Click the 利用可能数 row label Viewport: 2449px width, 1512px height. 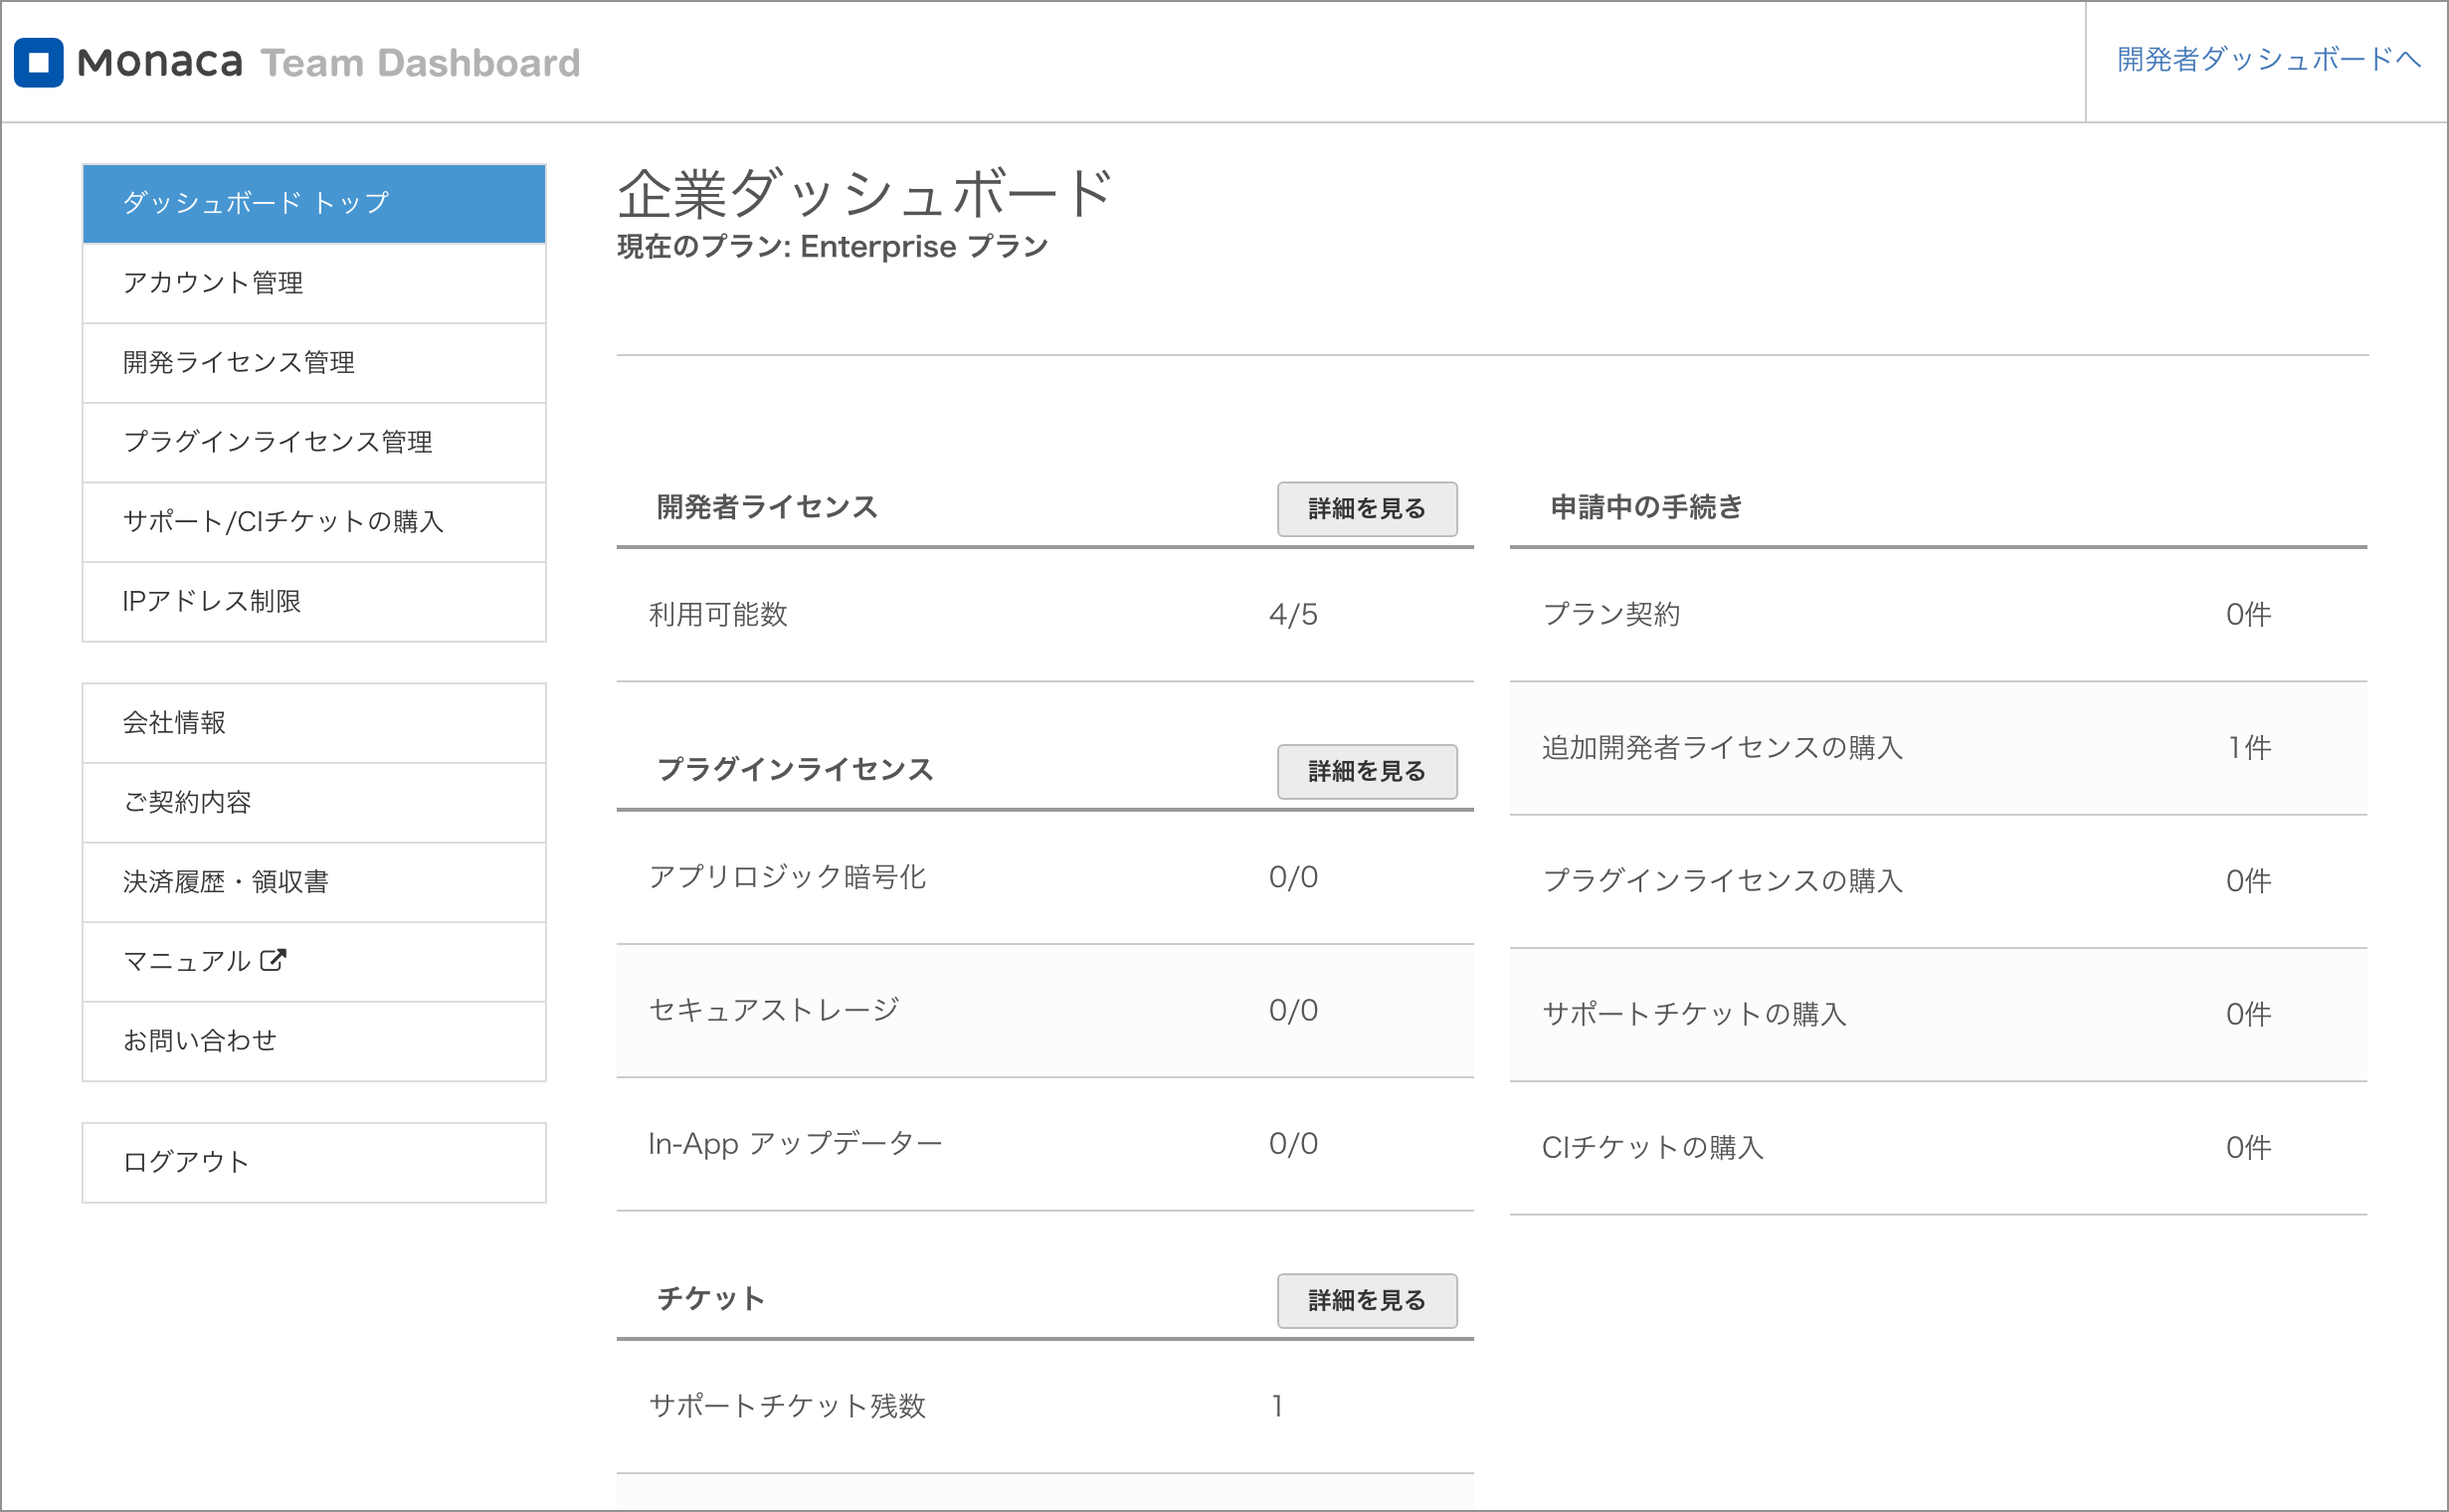pos(718,614)
